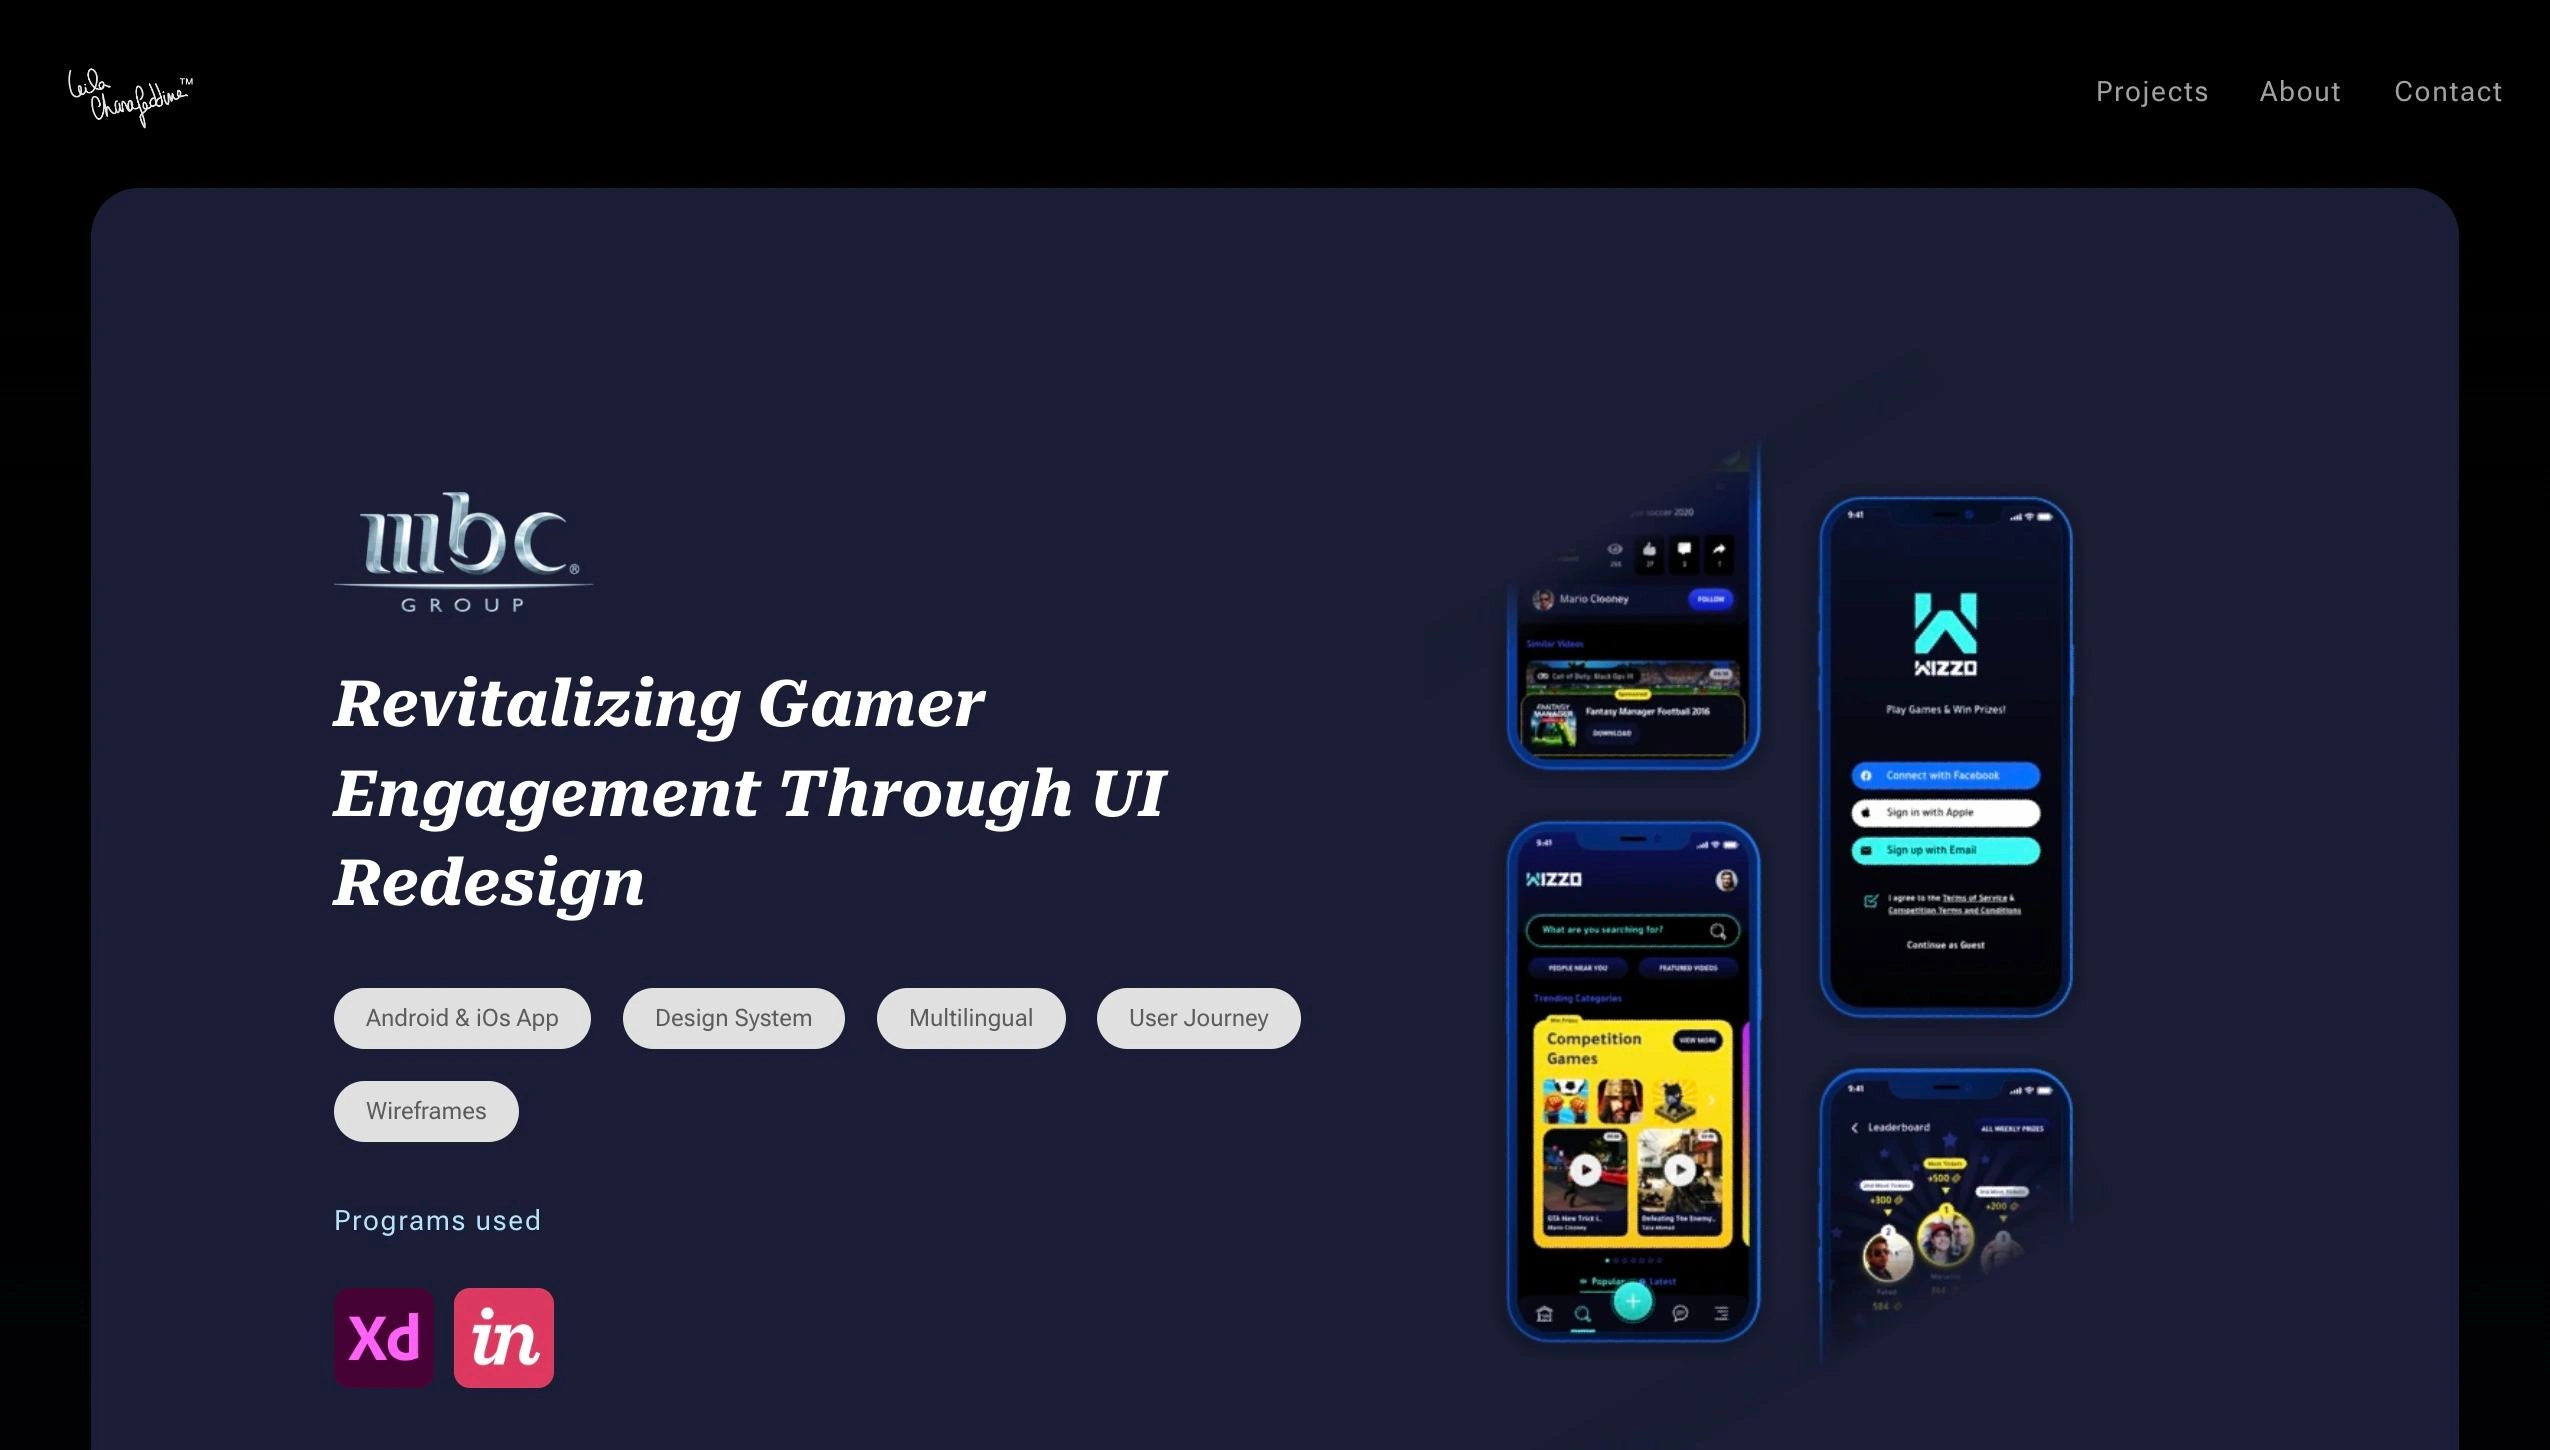Select the Design System tag
The height and width of the screenshot is (1450, 2550).
732,1017
